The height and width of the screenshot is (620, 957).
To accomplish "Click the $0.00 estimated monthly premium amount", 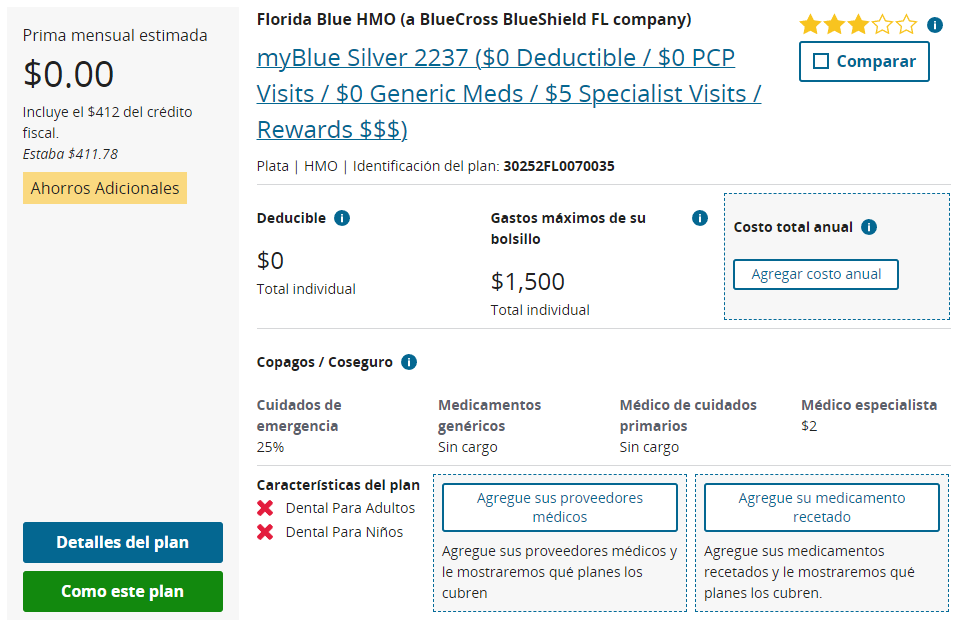I will (x=68, y=74).
